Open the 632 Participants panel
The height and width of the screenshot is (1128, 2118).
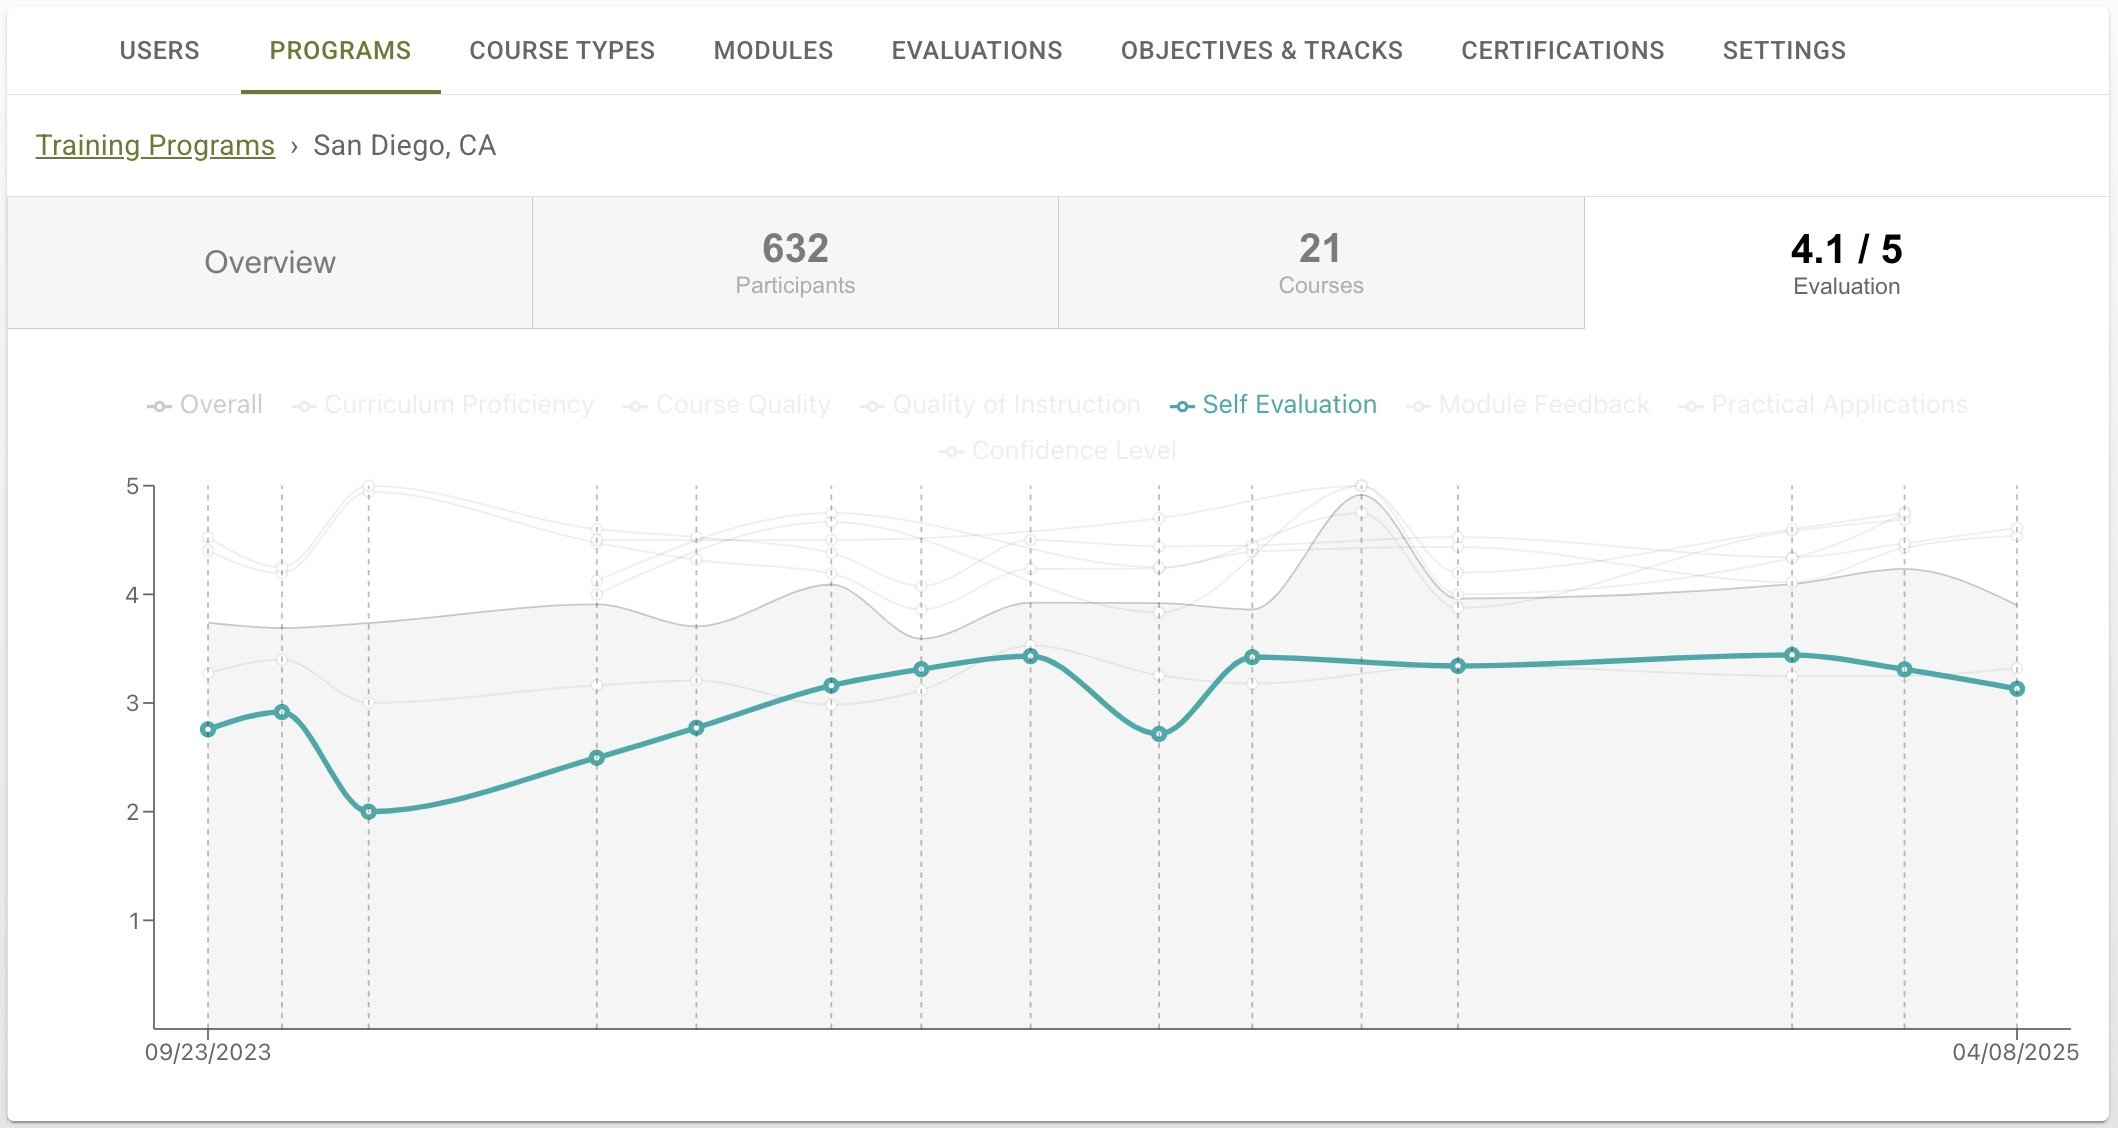(795, 263)
